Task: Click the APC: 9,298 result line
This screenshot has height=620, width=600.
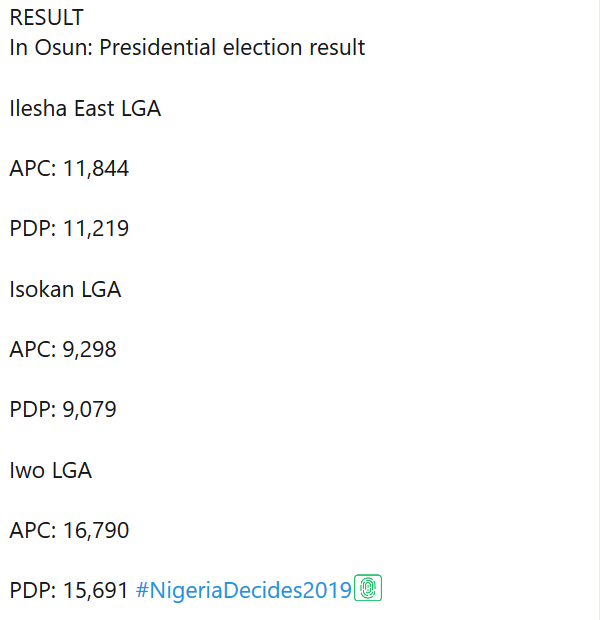Action: 63,350
